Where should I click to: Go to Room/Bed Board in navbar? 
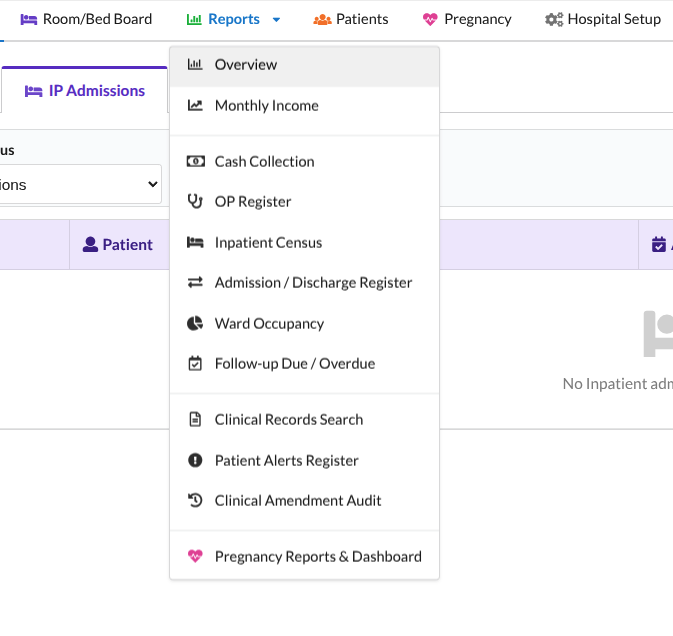point(86,19)
